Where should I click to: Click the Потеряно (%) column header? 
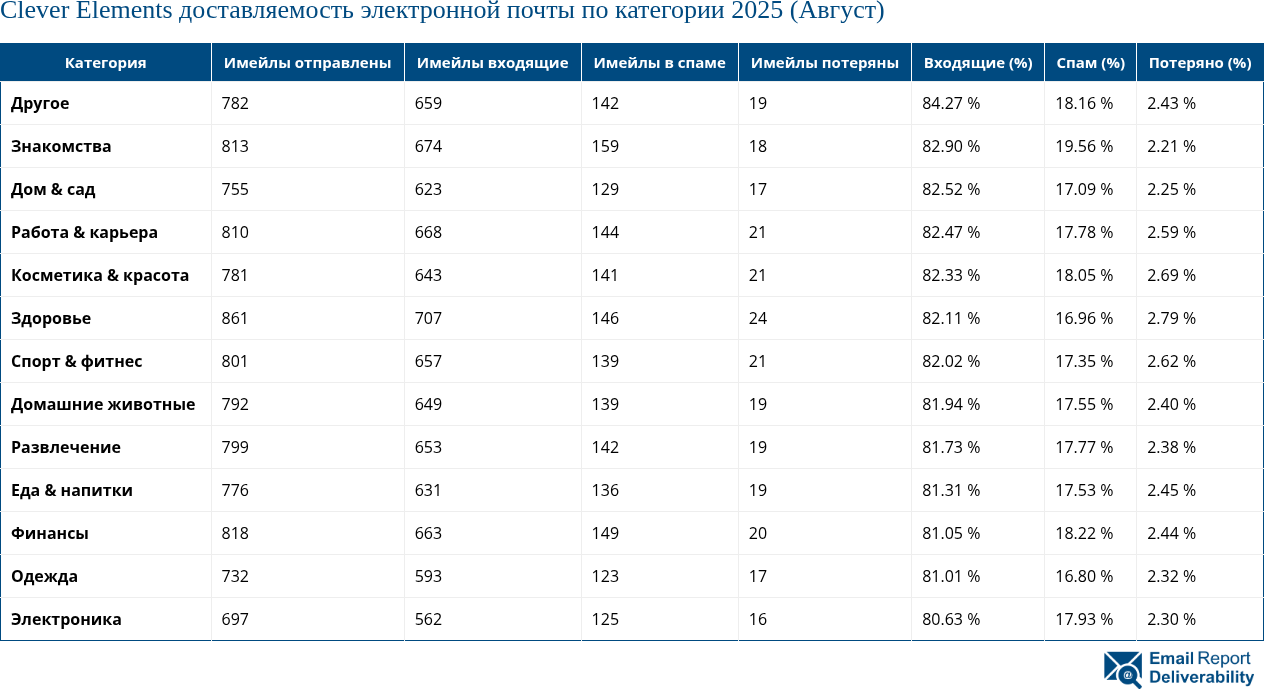[x=1199, y=63]
